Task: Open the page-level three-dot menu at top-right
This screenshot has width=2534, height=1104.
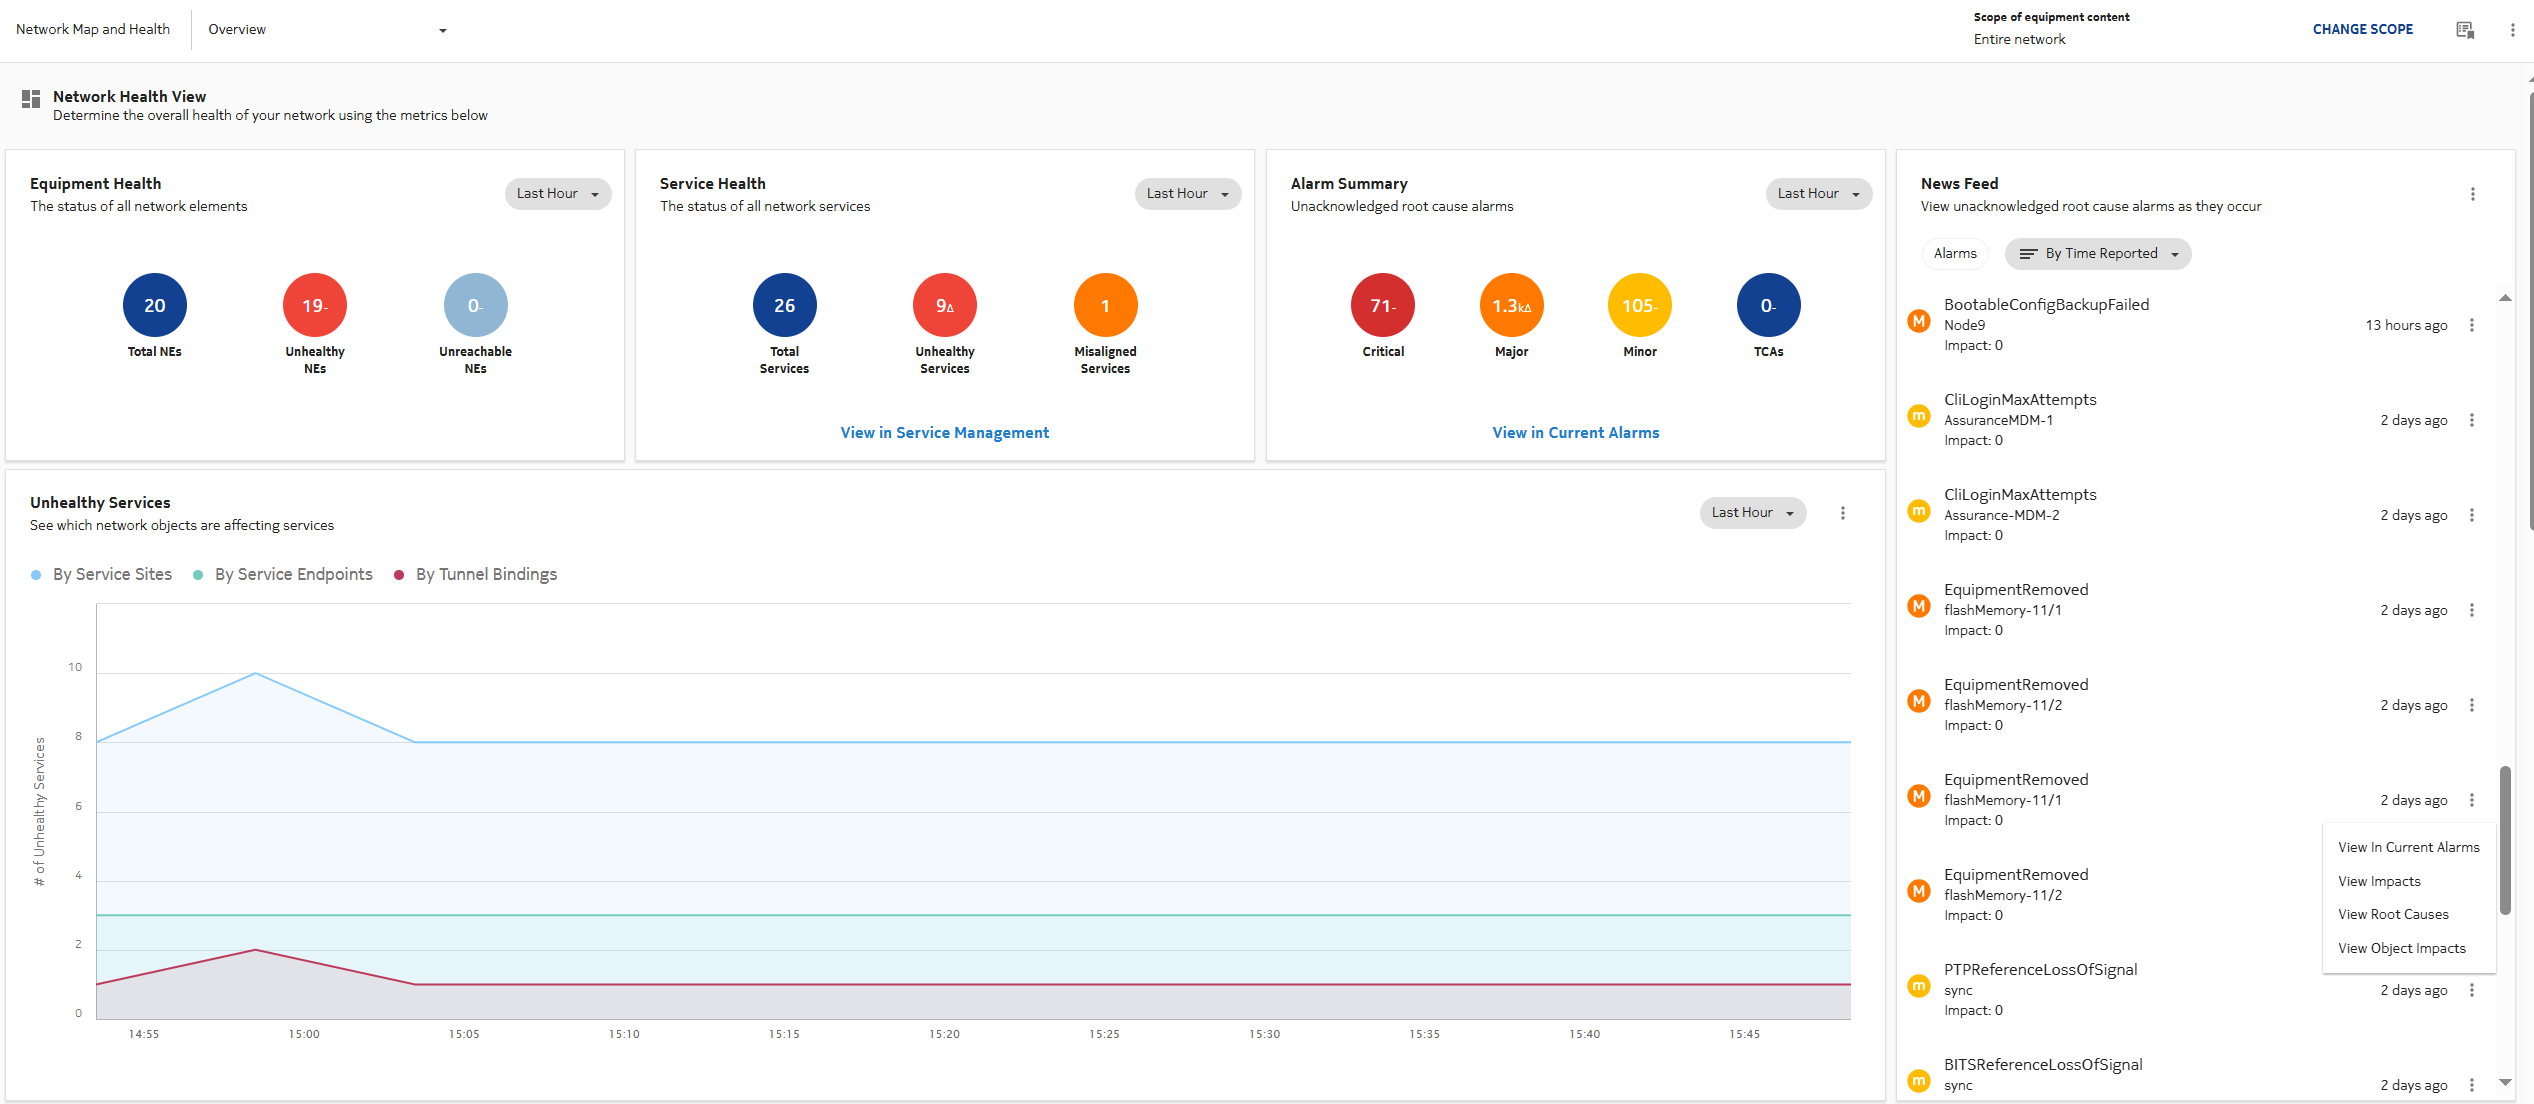Action: click(2512, 30)
